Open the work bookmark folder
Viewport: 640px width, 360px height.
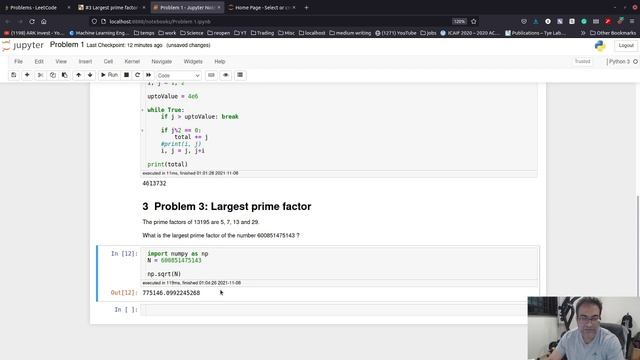click(167, 33)
